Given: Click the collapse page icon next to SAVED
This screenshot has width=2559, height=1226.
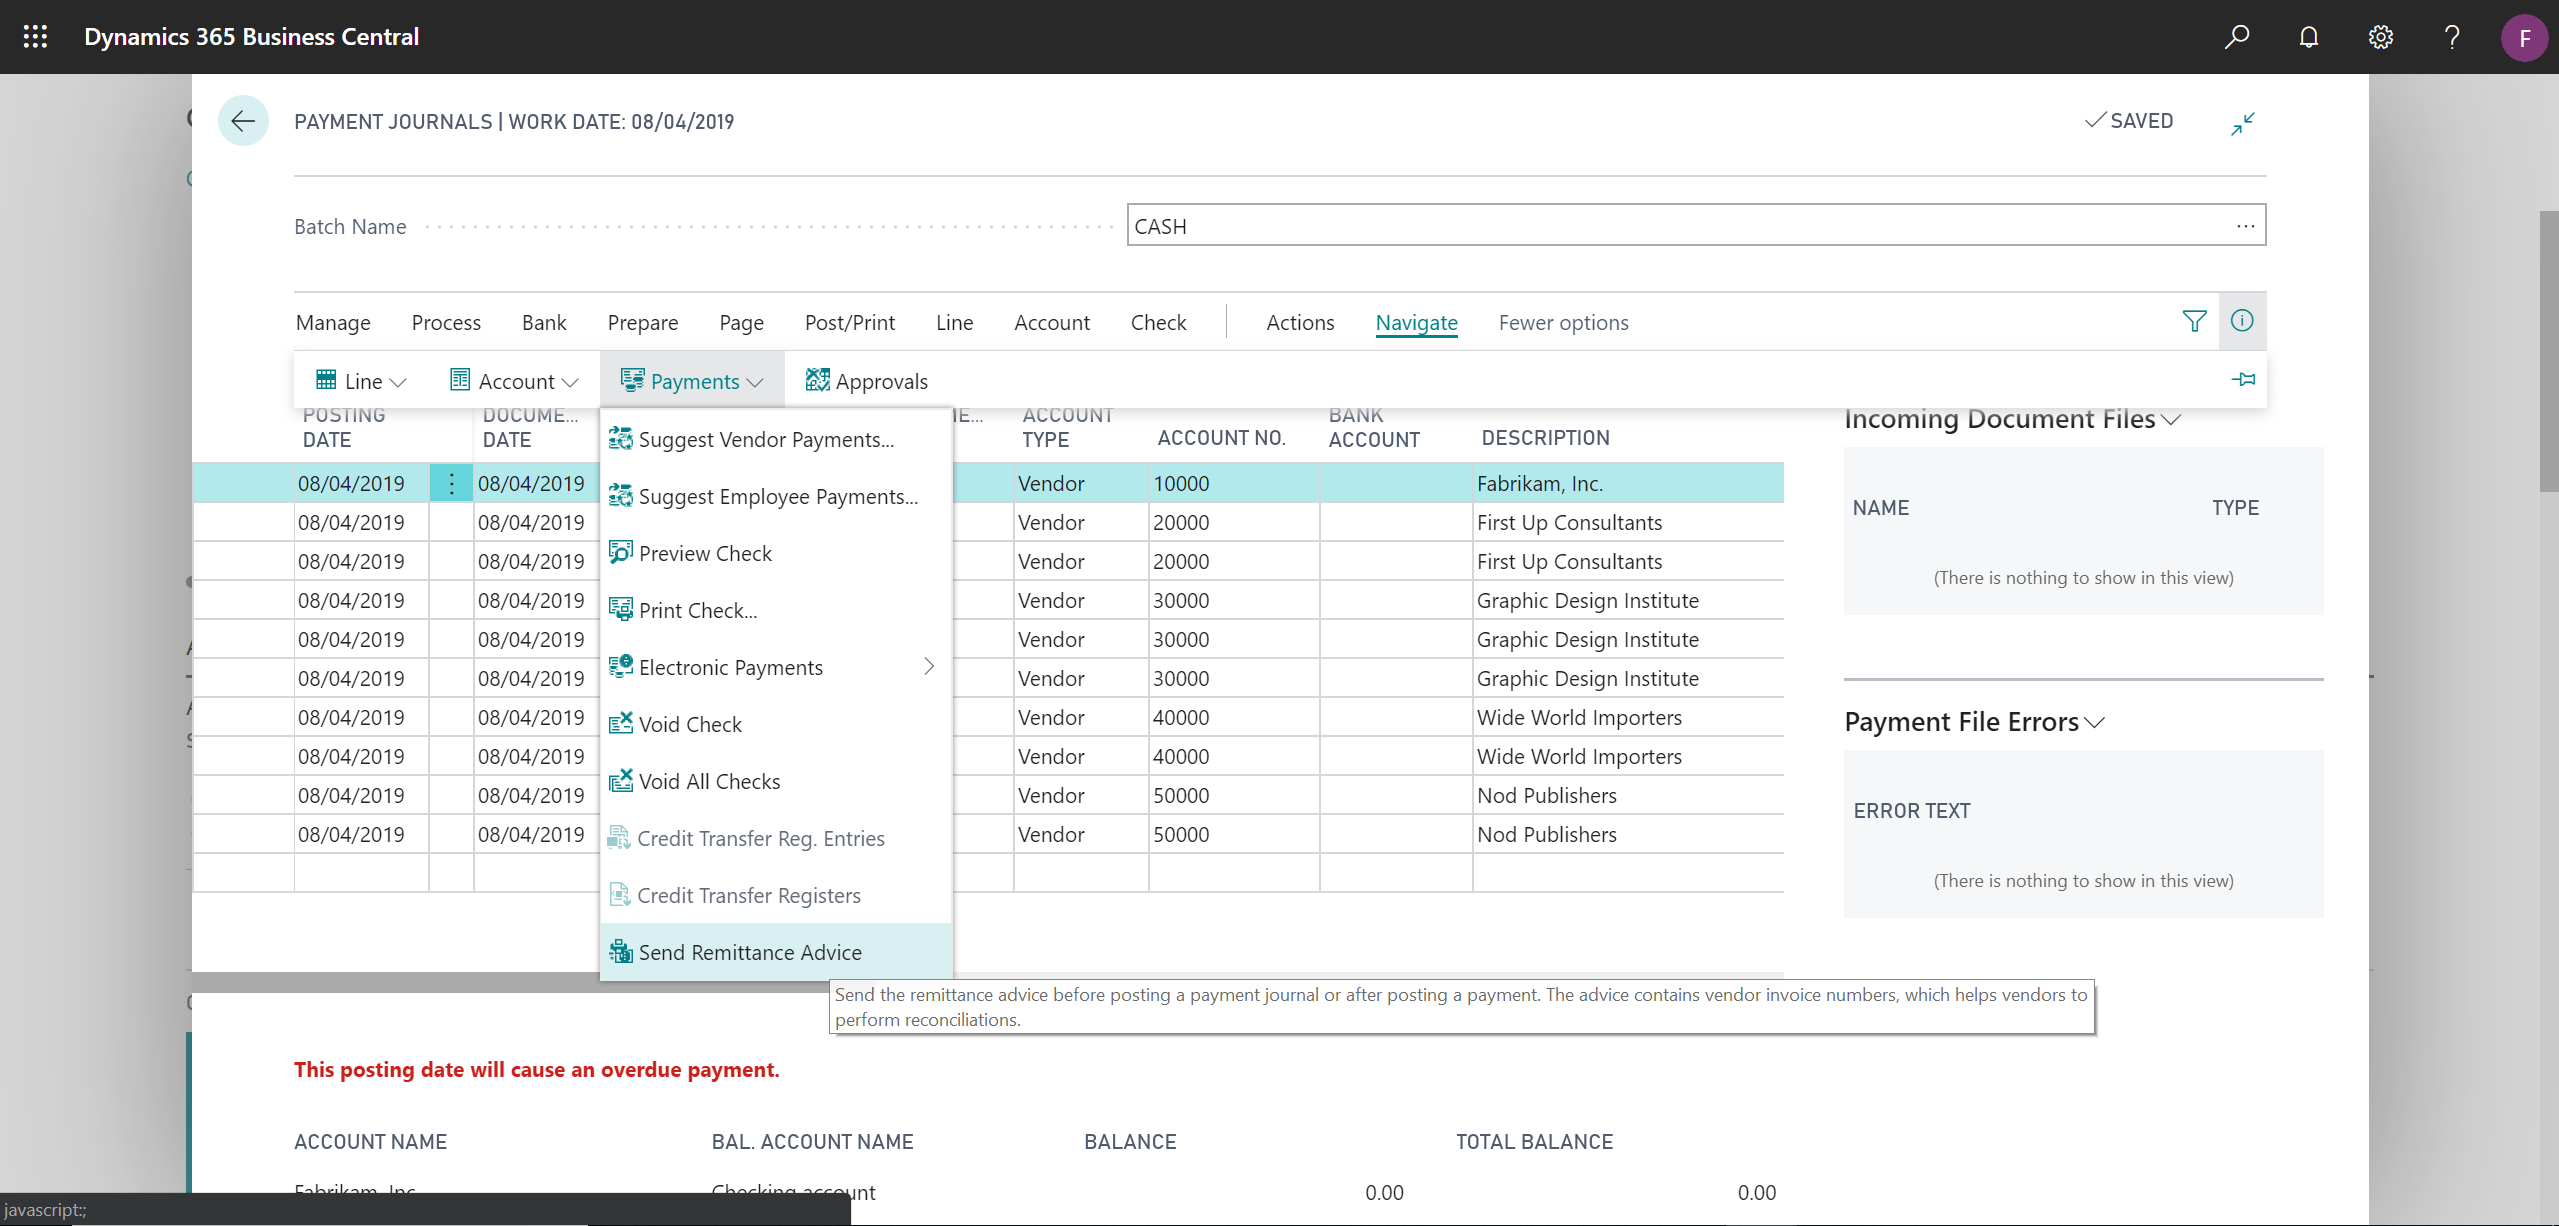Looking at the screenshot, I should pos(2243,122).
